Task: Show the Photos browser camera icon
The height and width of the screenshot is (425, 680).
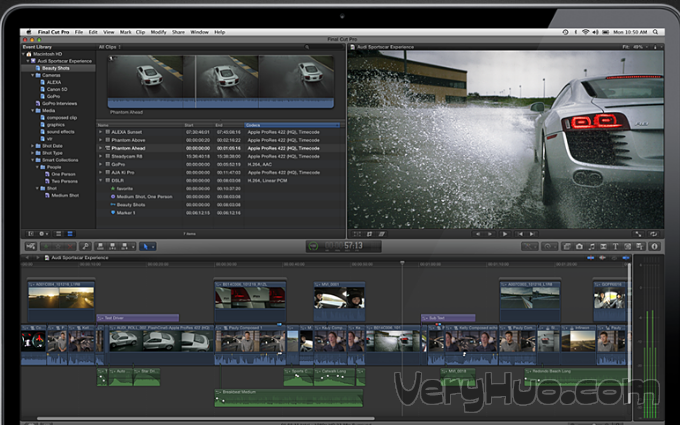Action: 579,246
